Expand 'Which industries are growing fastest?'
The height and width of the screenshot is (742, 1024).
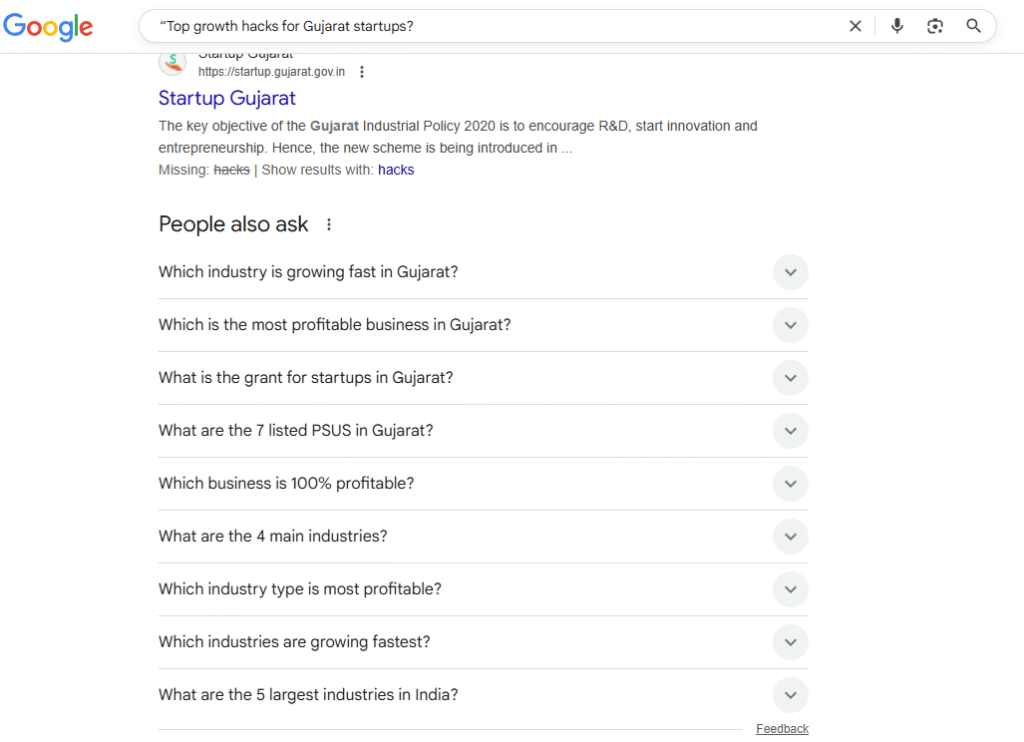click(x=790, y=642)
